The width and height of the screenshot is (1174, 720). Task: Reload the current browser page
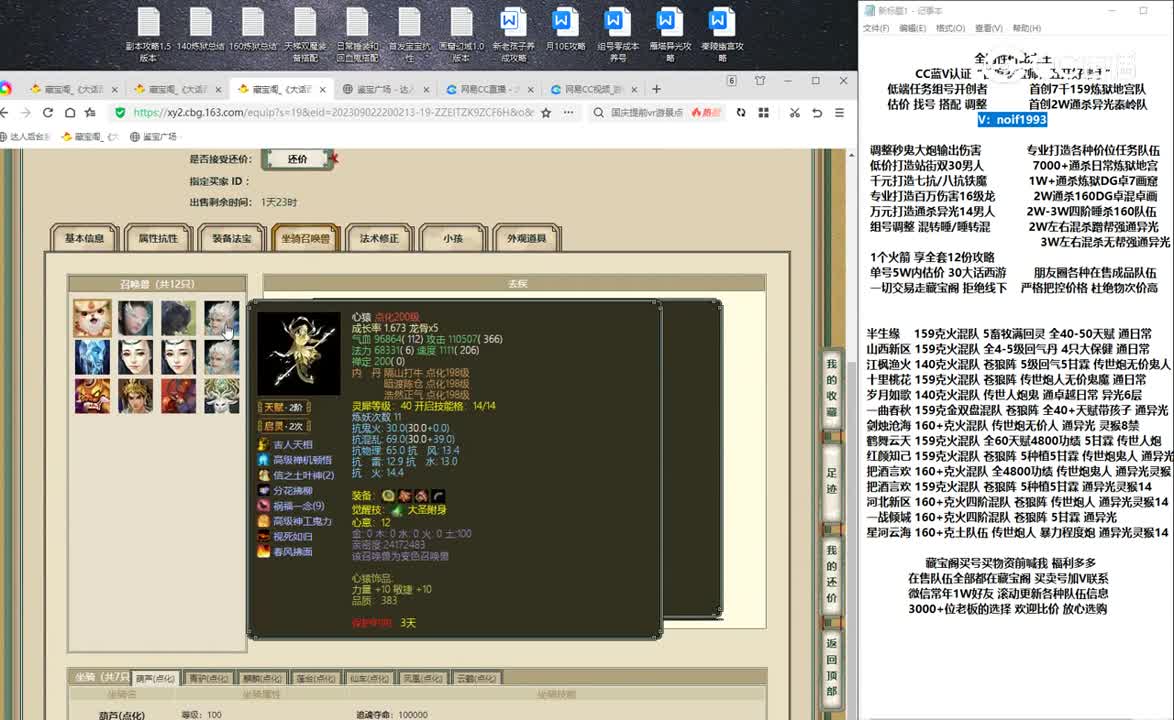click(47, 112)
